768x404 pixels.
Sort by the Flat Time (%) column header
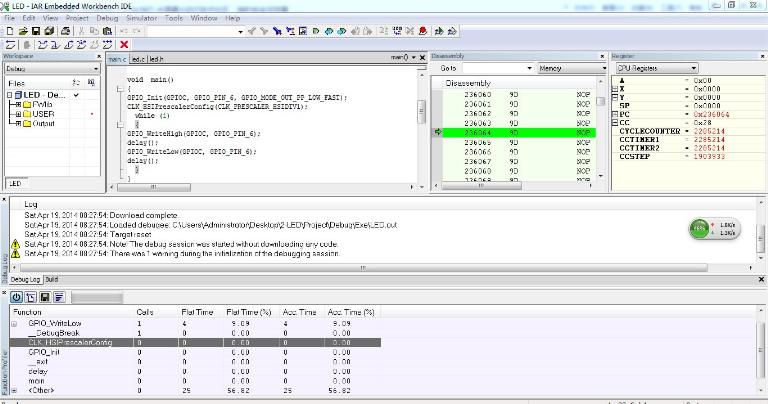(x=251, y=312)
